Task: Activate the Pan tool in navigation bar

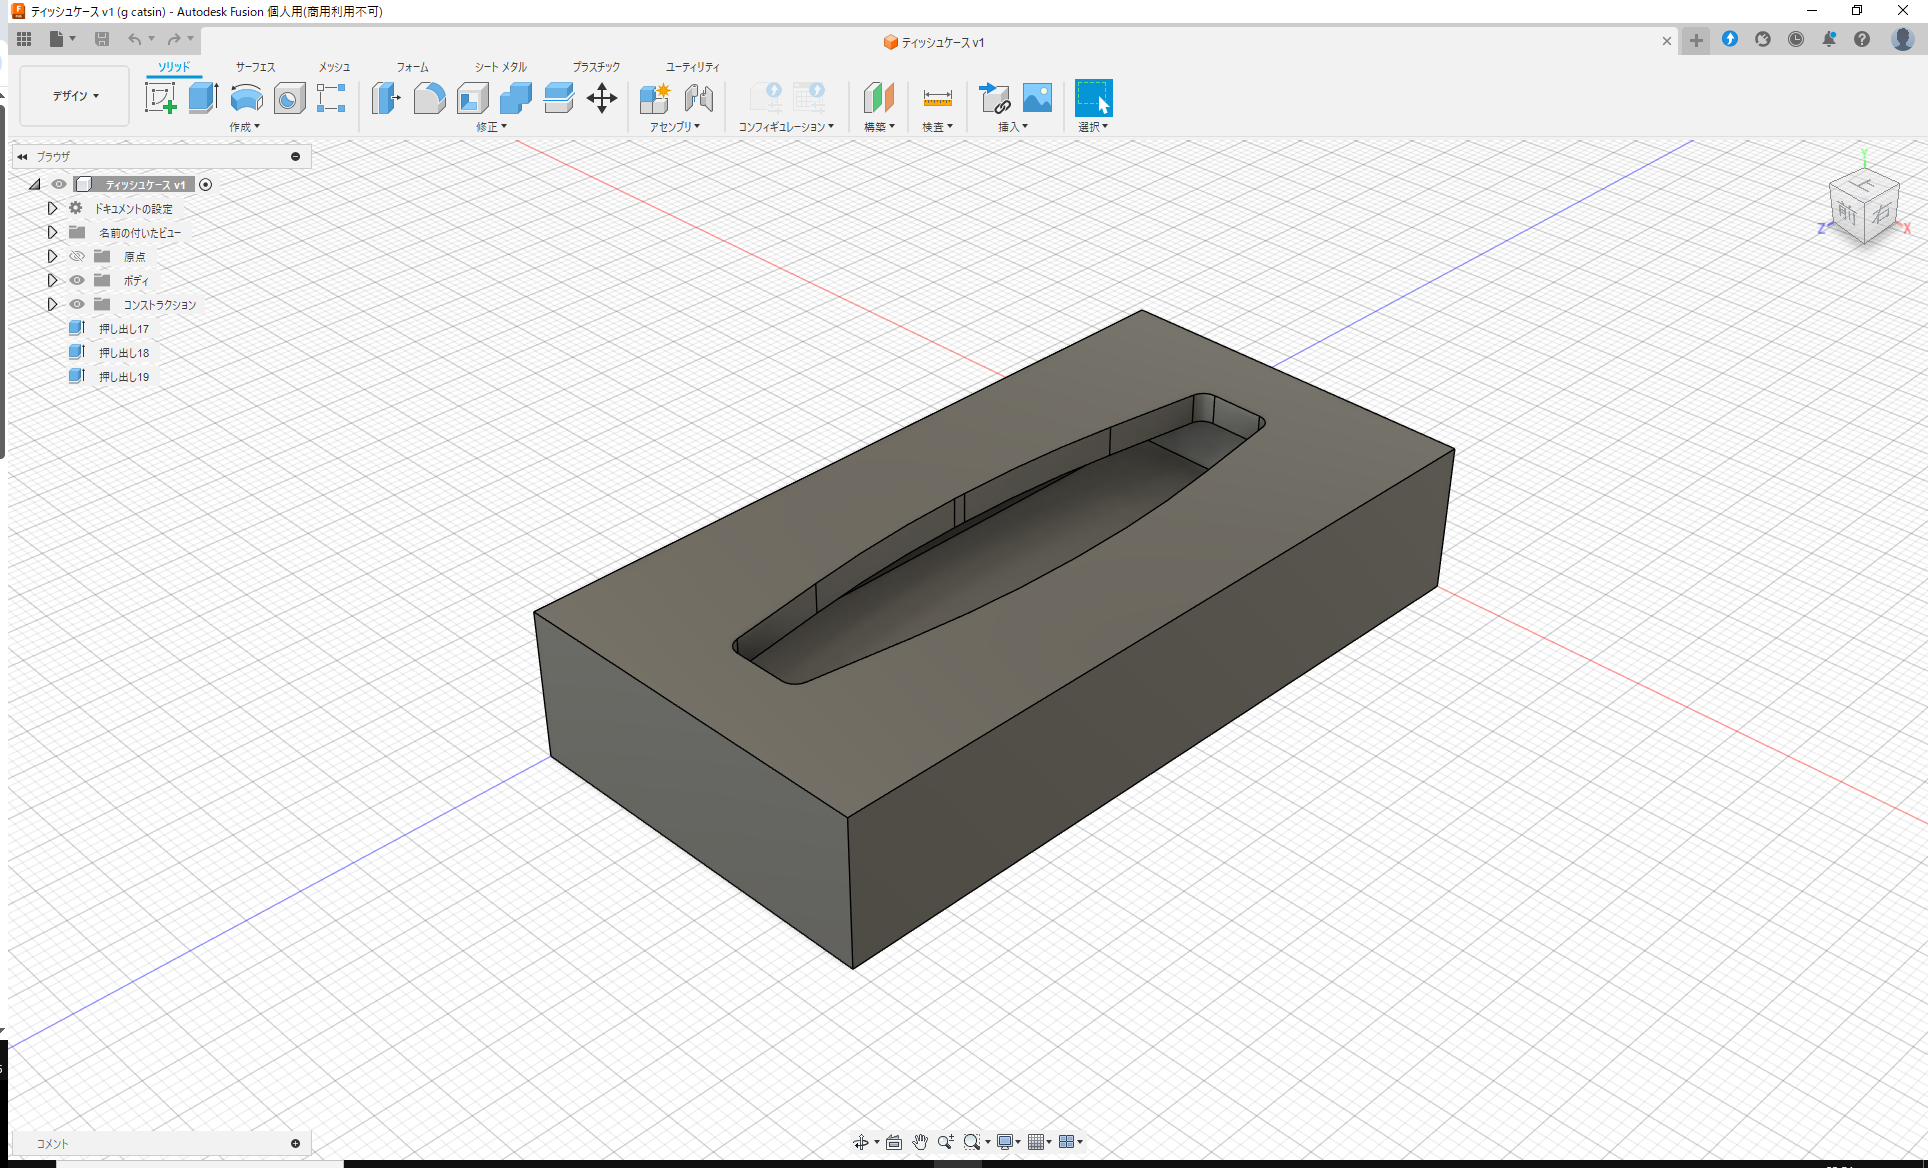Action: tap(920, 1141)
